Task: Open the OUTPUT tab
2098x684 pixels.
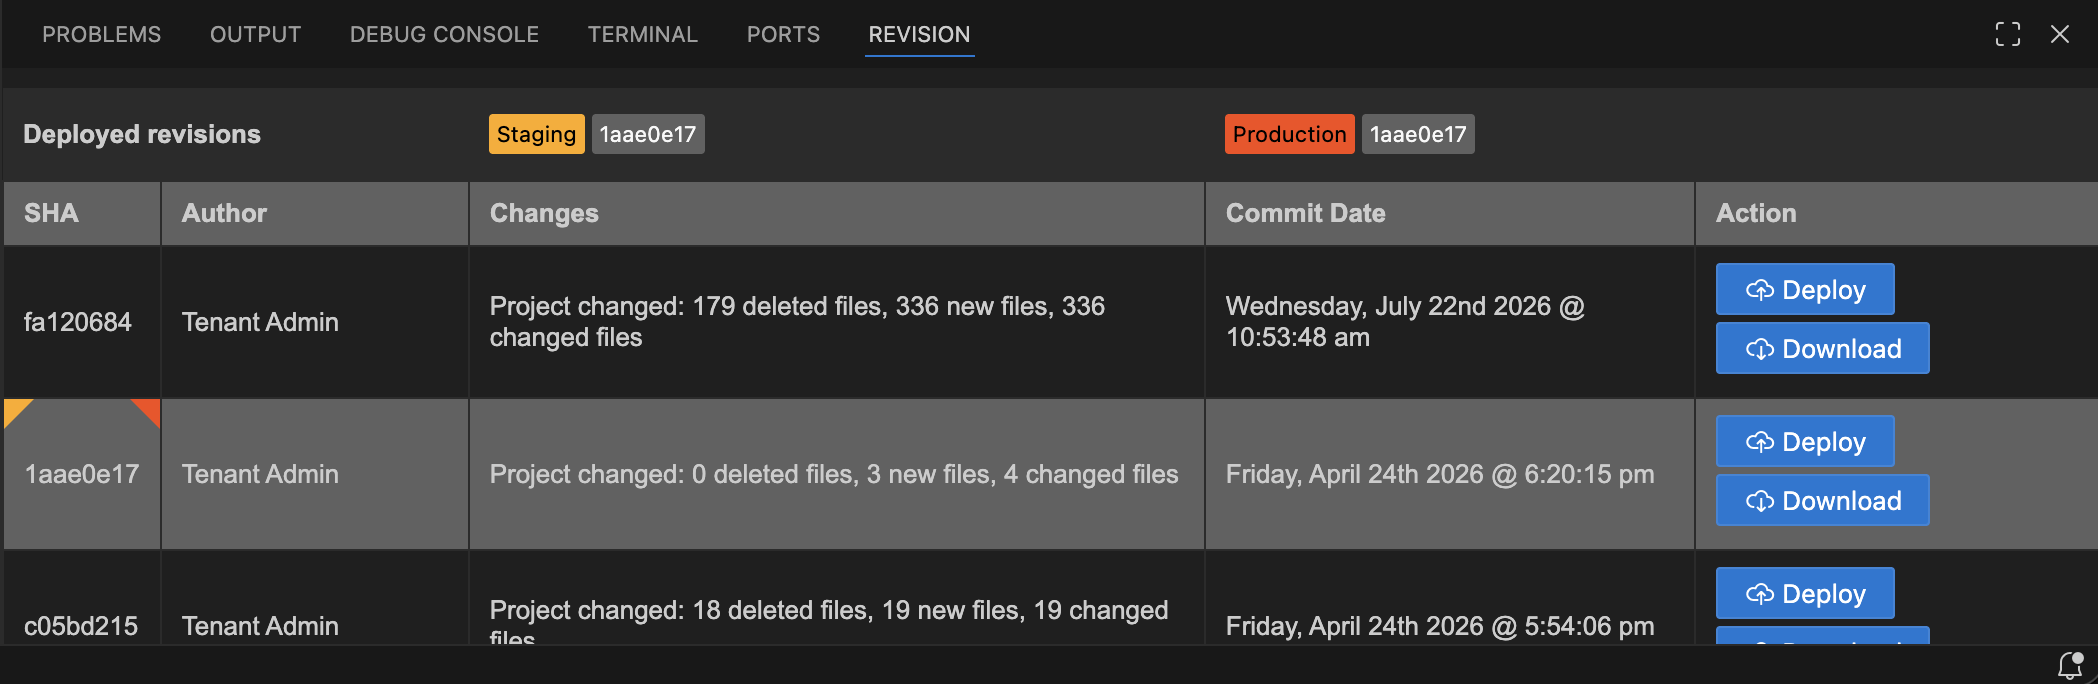Action: pyautogui.click(x=255, y=34)
